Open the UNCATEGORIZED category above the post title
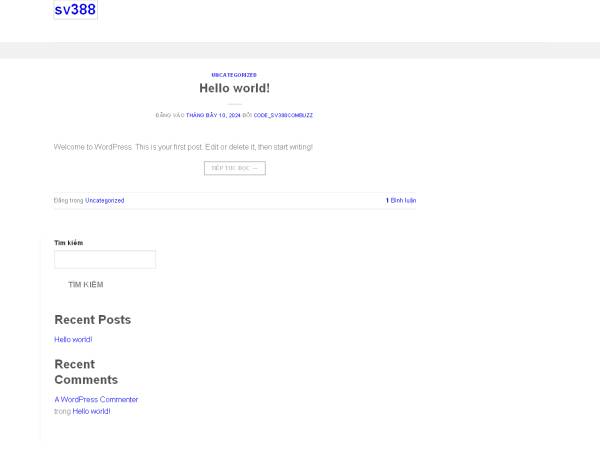 234,75
